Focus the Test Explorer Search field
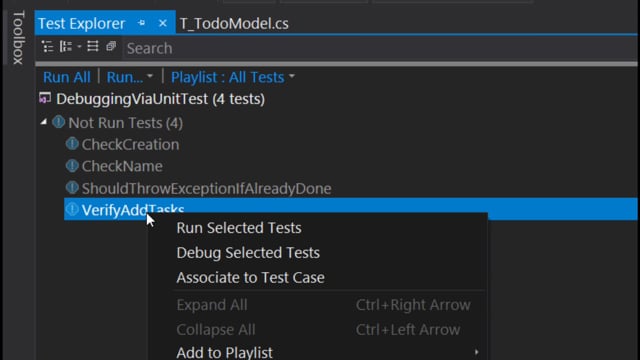Viewport: 640px width, 360px height. click(380, 48)
